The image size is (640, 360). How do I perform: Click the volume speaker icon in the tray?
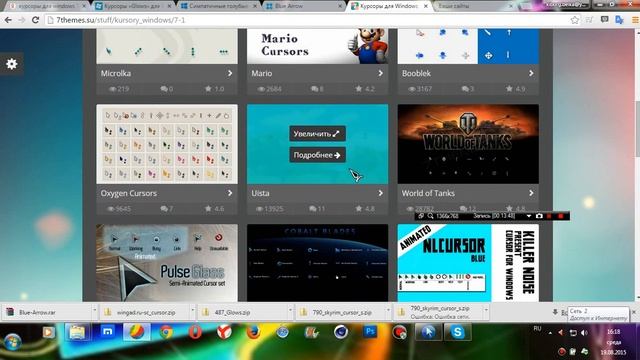point(584,333)
